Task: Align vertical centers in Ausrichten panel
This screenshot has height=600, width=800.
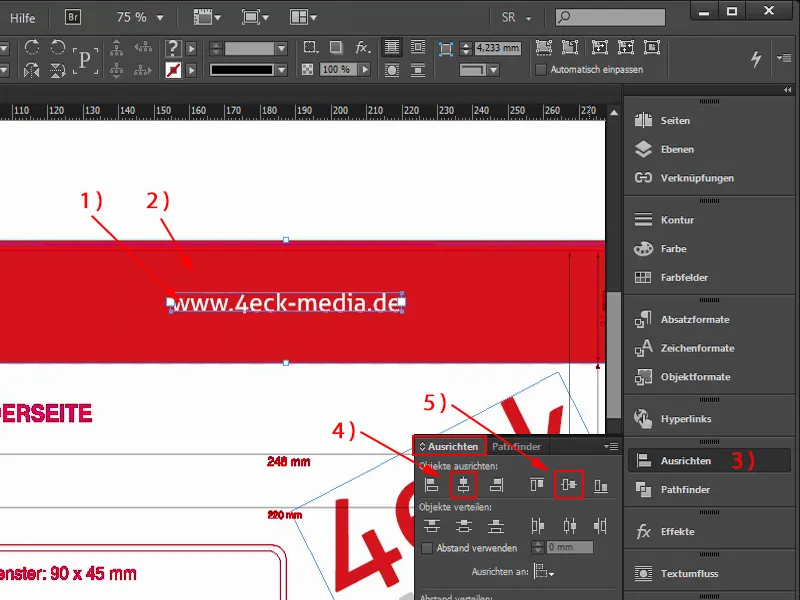Action: [x=569, y=485]
